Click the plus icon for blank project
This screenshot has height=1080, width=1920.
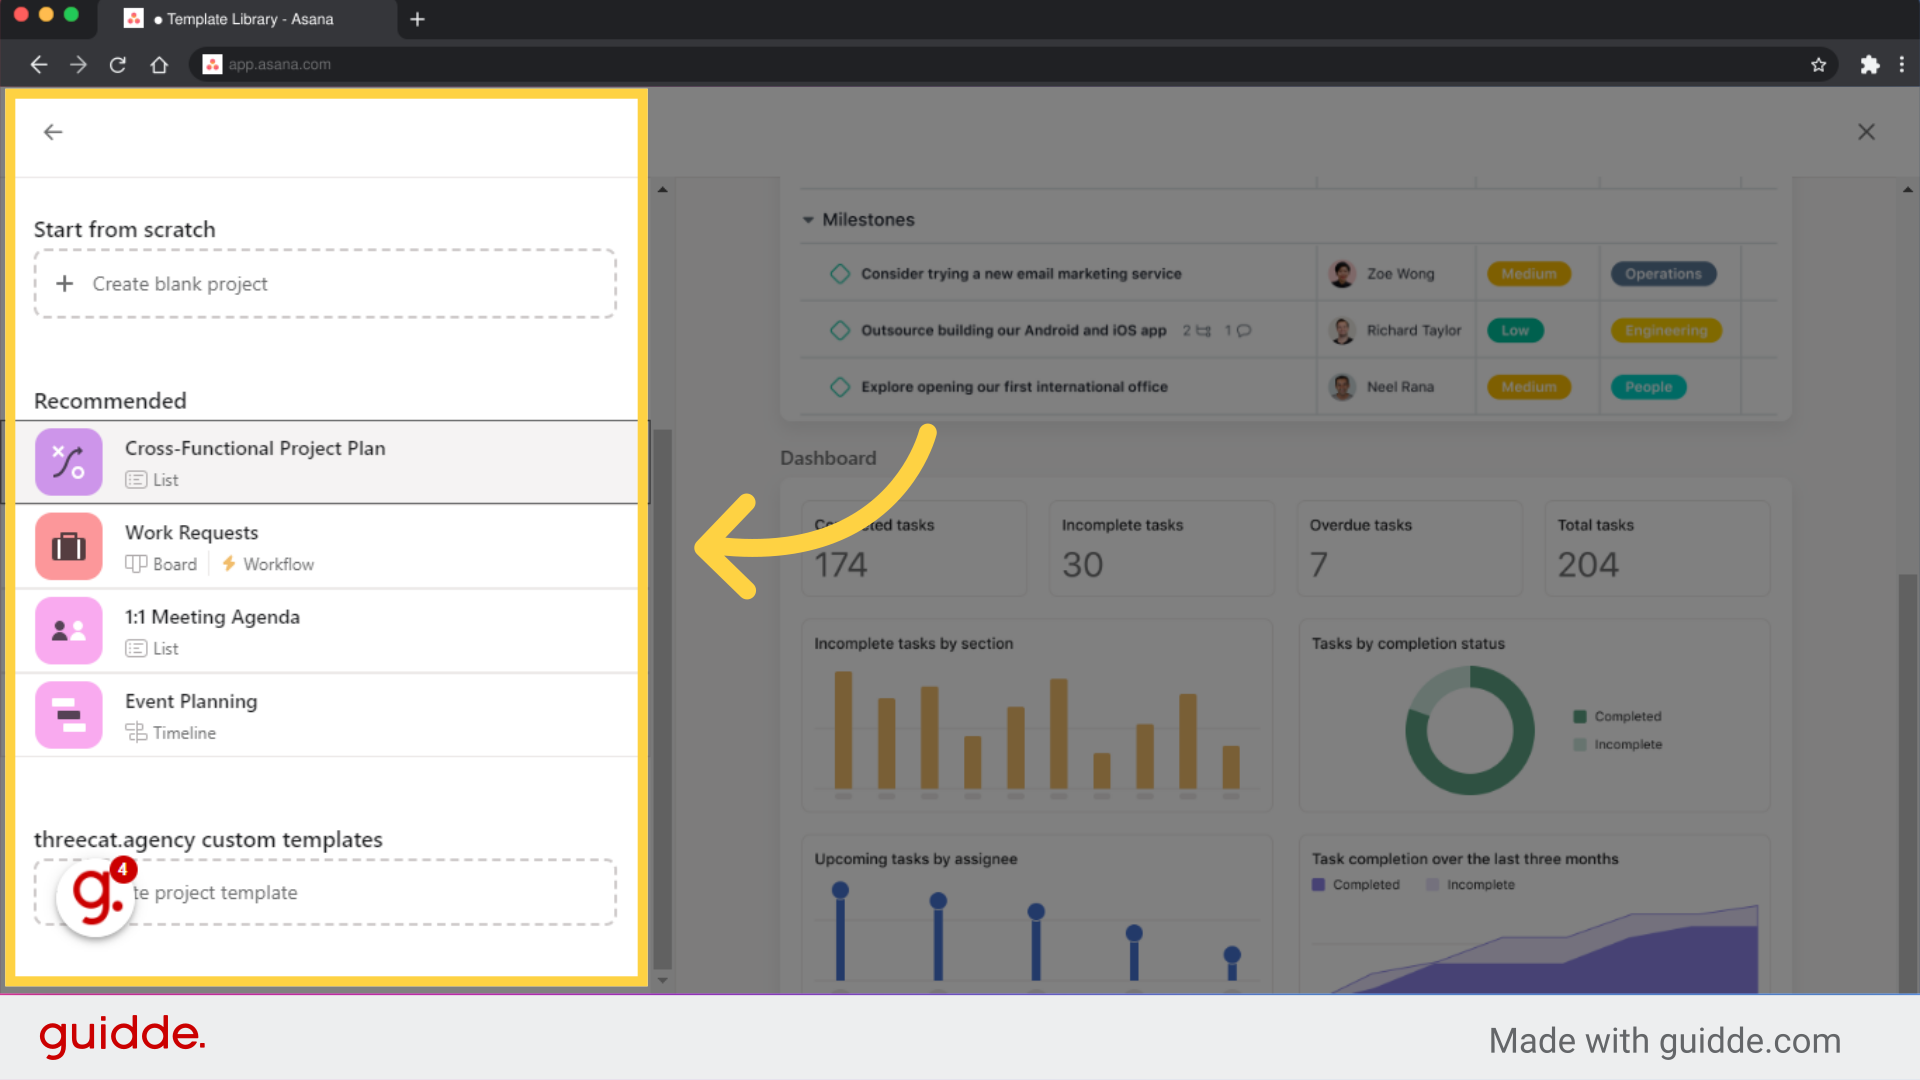point(65,284)
